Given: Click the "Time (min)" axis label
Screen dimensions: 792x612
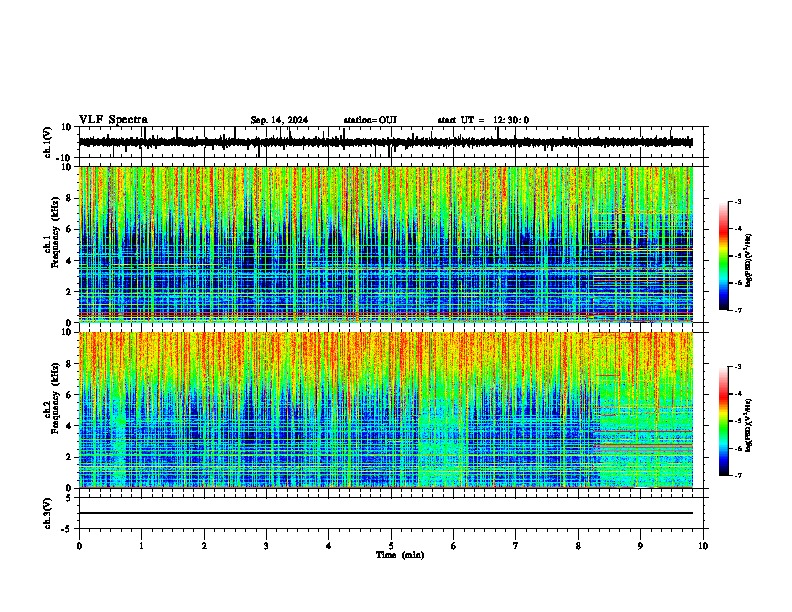Looking at the screenshot, I should (x=400, y=555).
